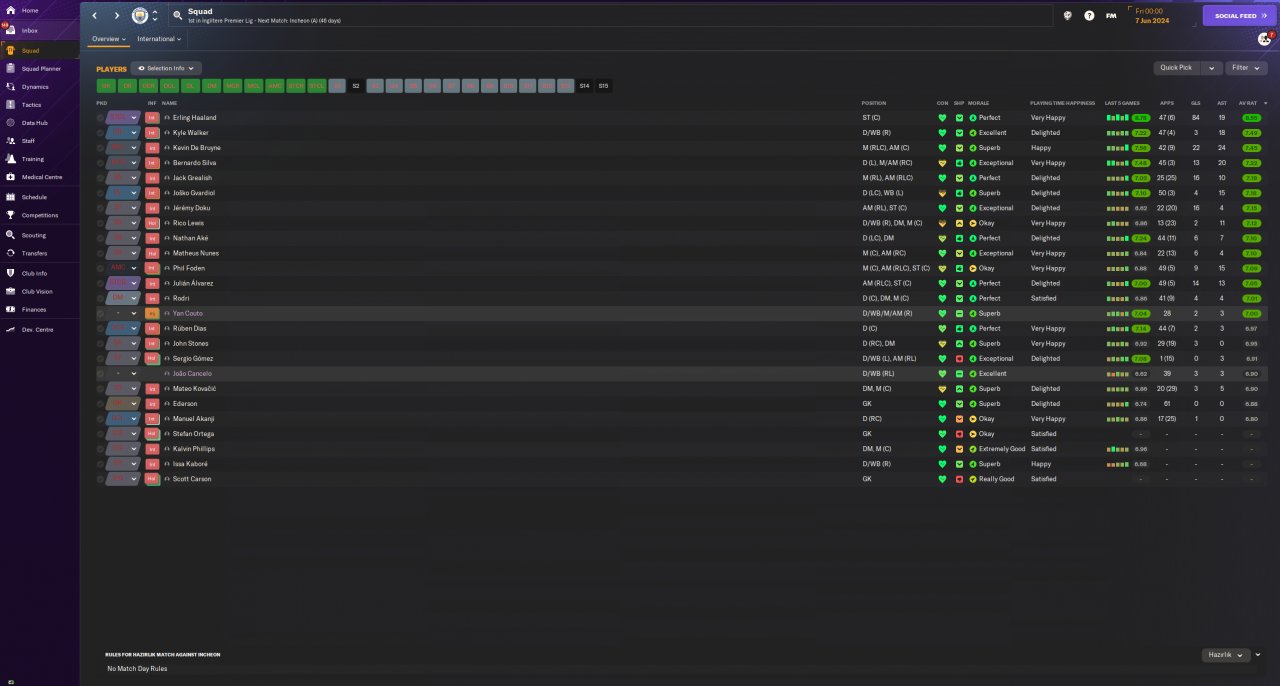
Task: Go forward with the right arrow
Action: 116,16
